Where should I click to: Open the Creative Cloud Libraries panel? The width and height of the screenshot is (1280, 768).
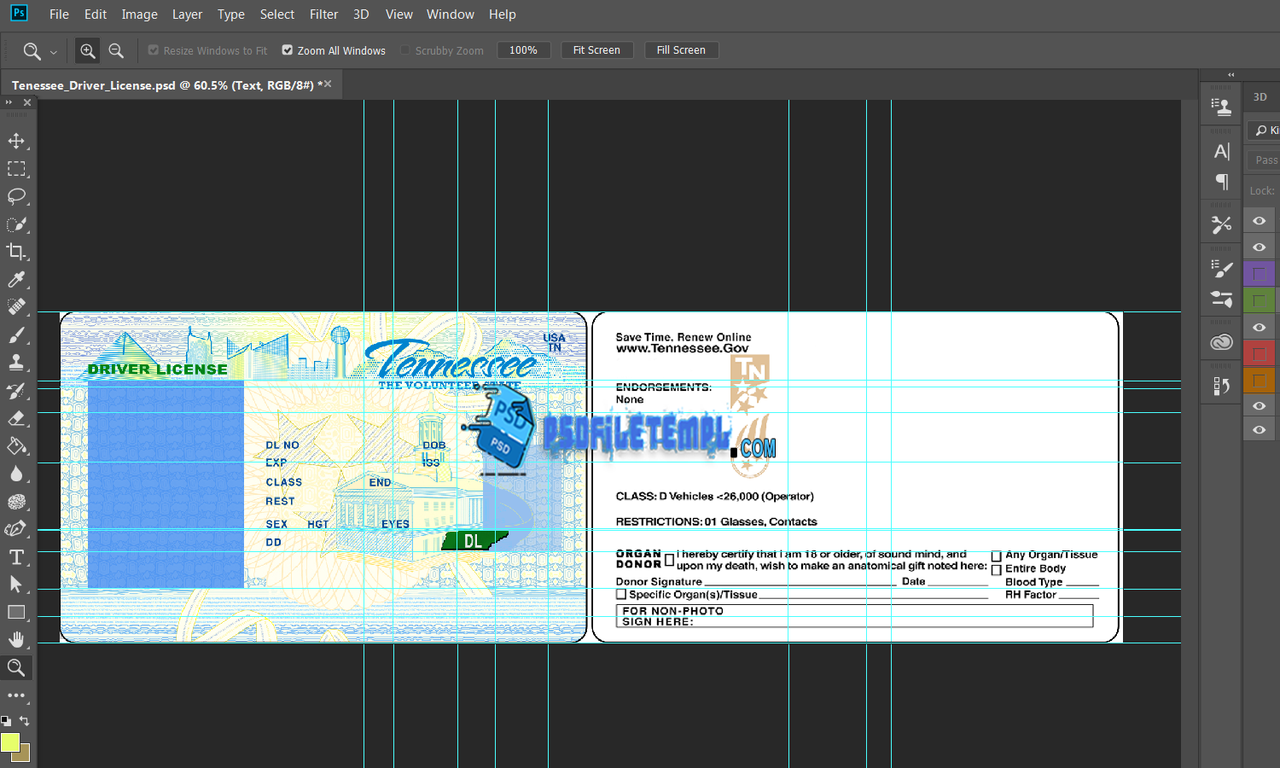click(1221, 342)
